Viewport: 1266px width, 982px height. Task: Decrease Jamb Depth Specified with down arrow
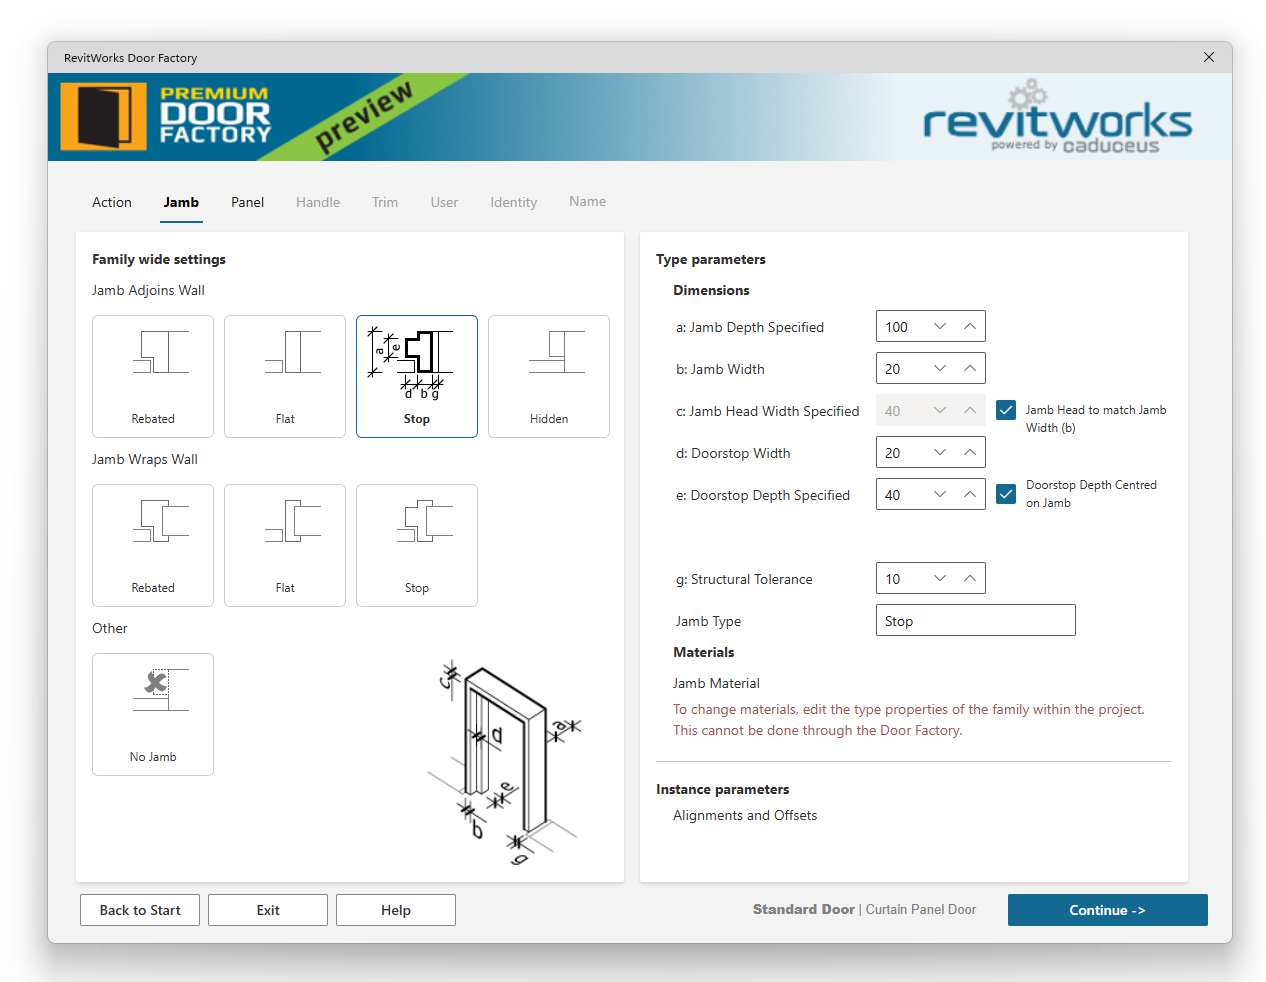940,327
